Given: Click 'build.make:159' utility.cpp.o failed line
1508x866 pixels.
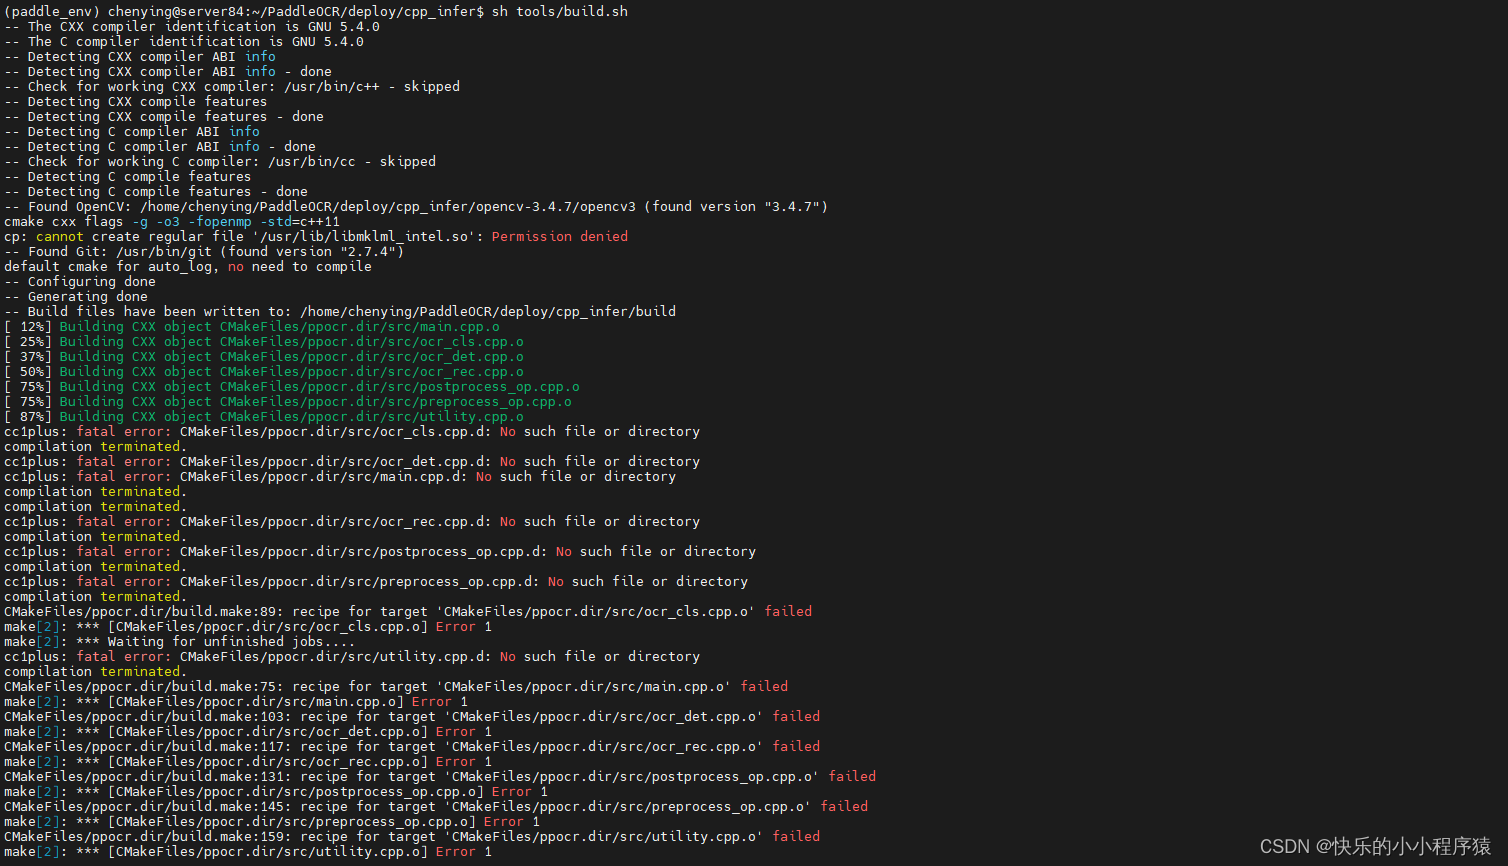Looking at the screenshot, I should pos(412,836).
